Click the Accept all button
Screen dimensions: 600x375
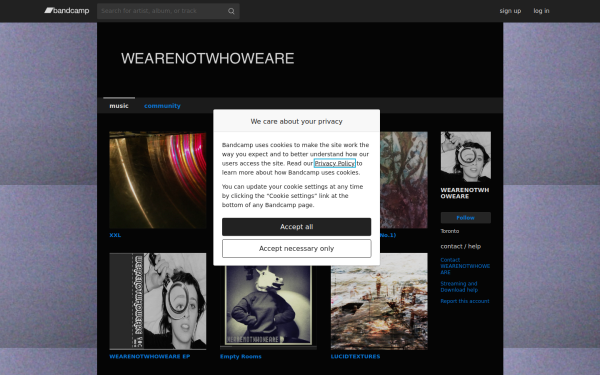click(297, 227)
